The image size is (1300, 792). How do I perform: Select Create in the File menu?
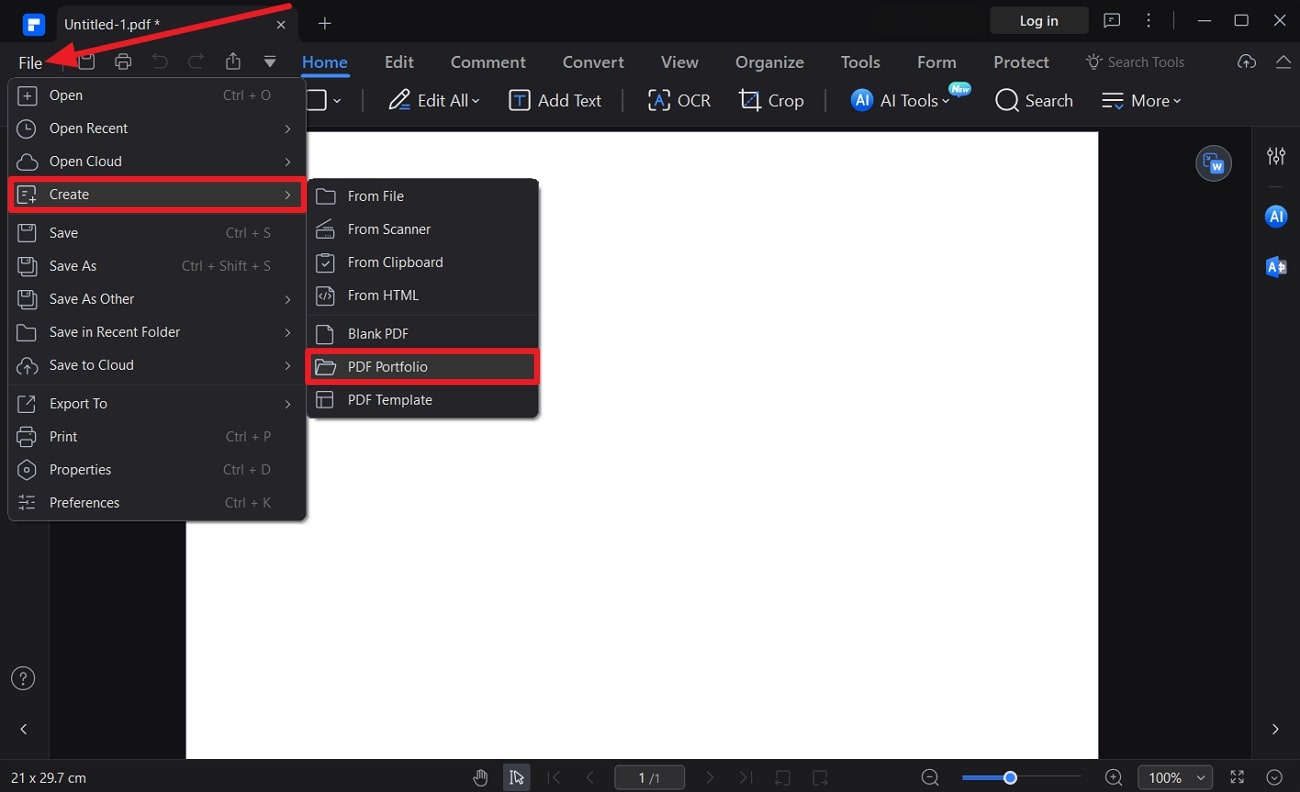point(157,194)
